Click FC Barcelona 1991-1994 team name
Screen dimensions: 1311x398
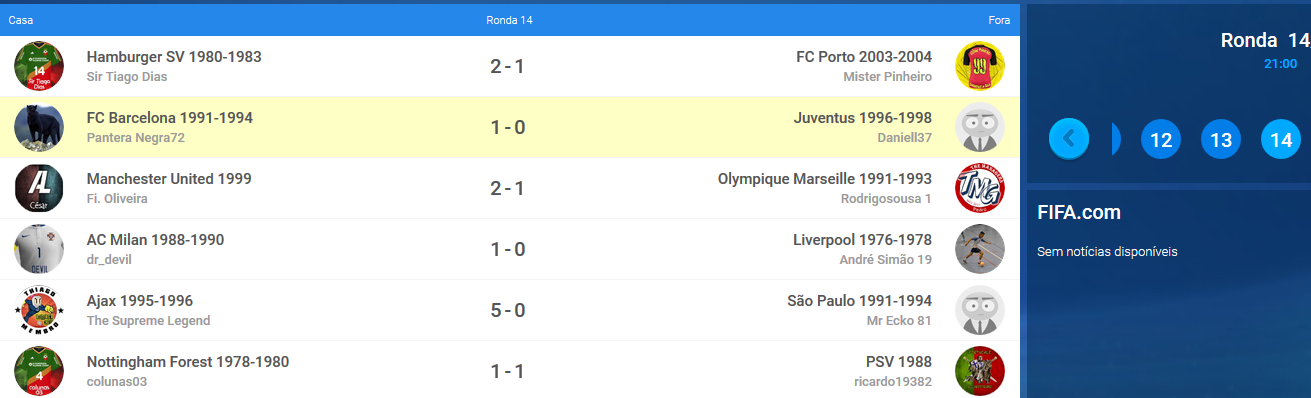[170, 118]
